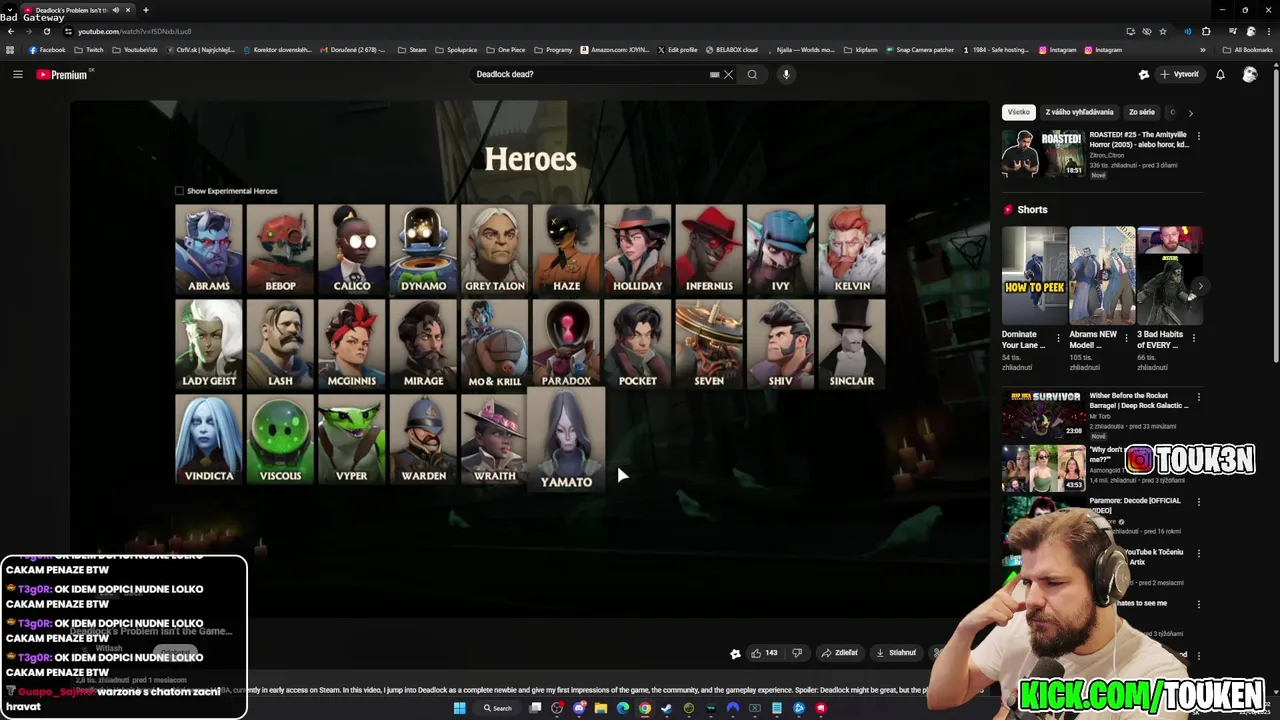Show more Shorts with the next arrow
Screen dimensions: 1280x720
pyautogui.click(x=1199, y=287)
